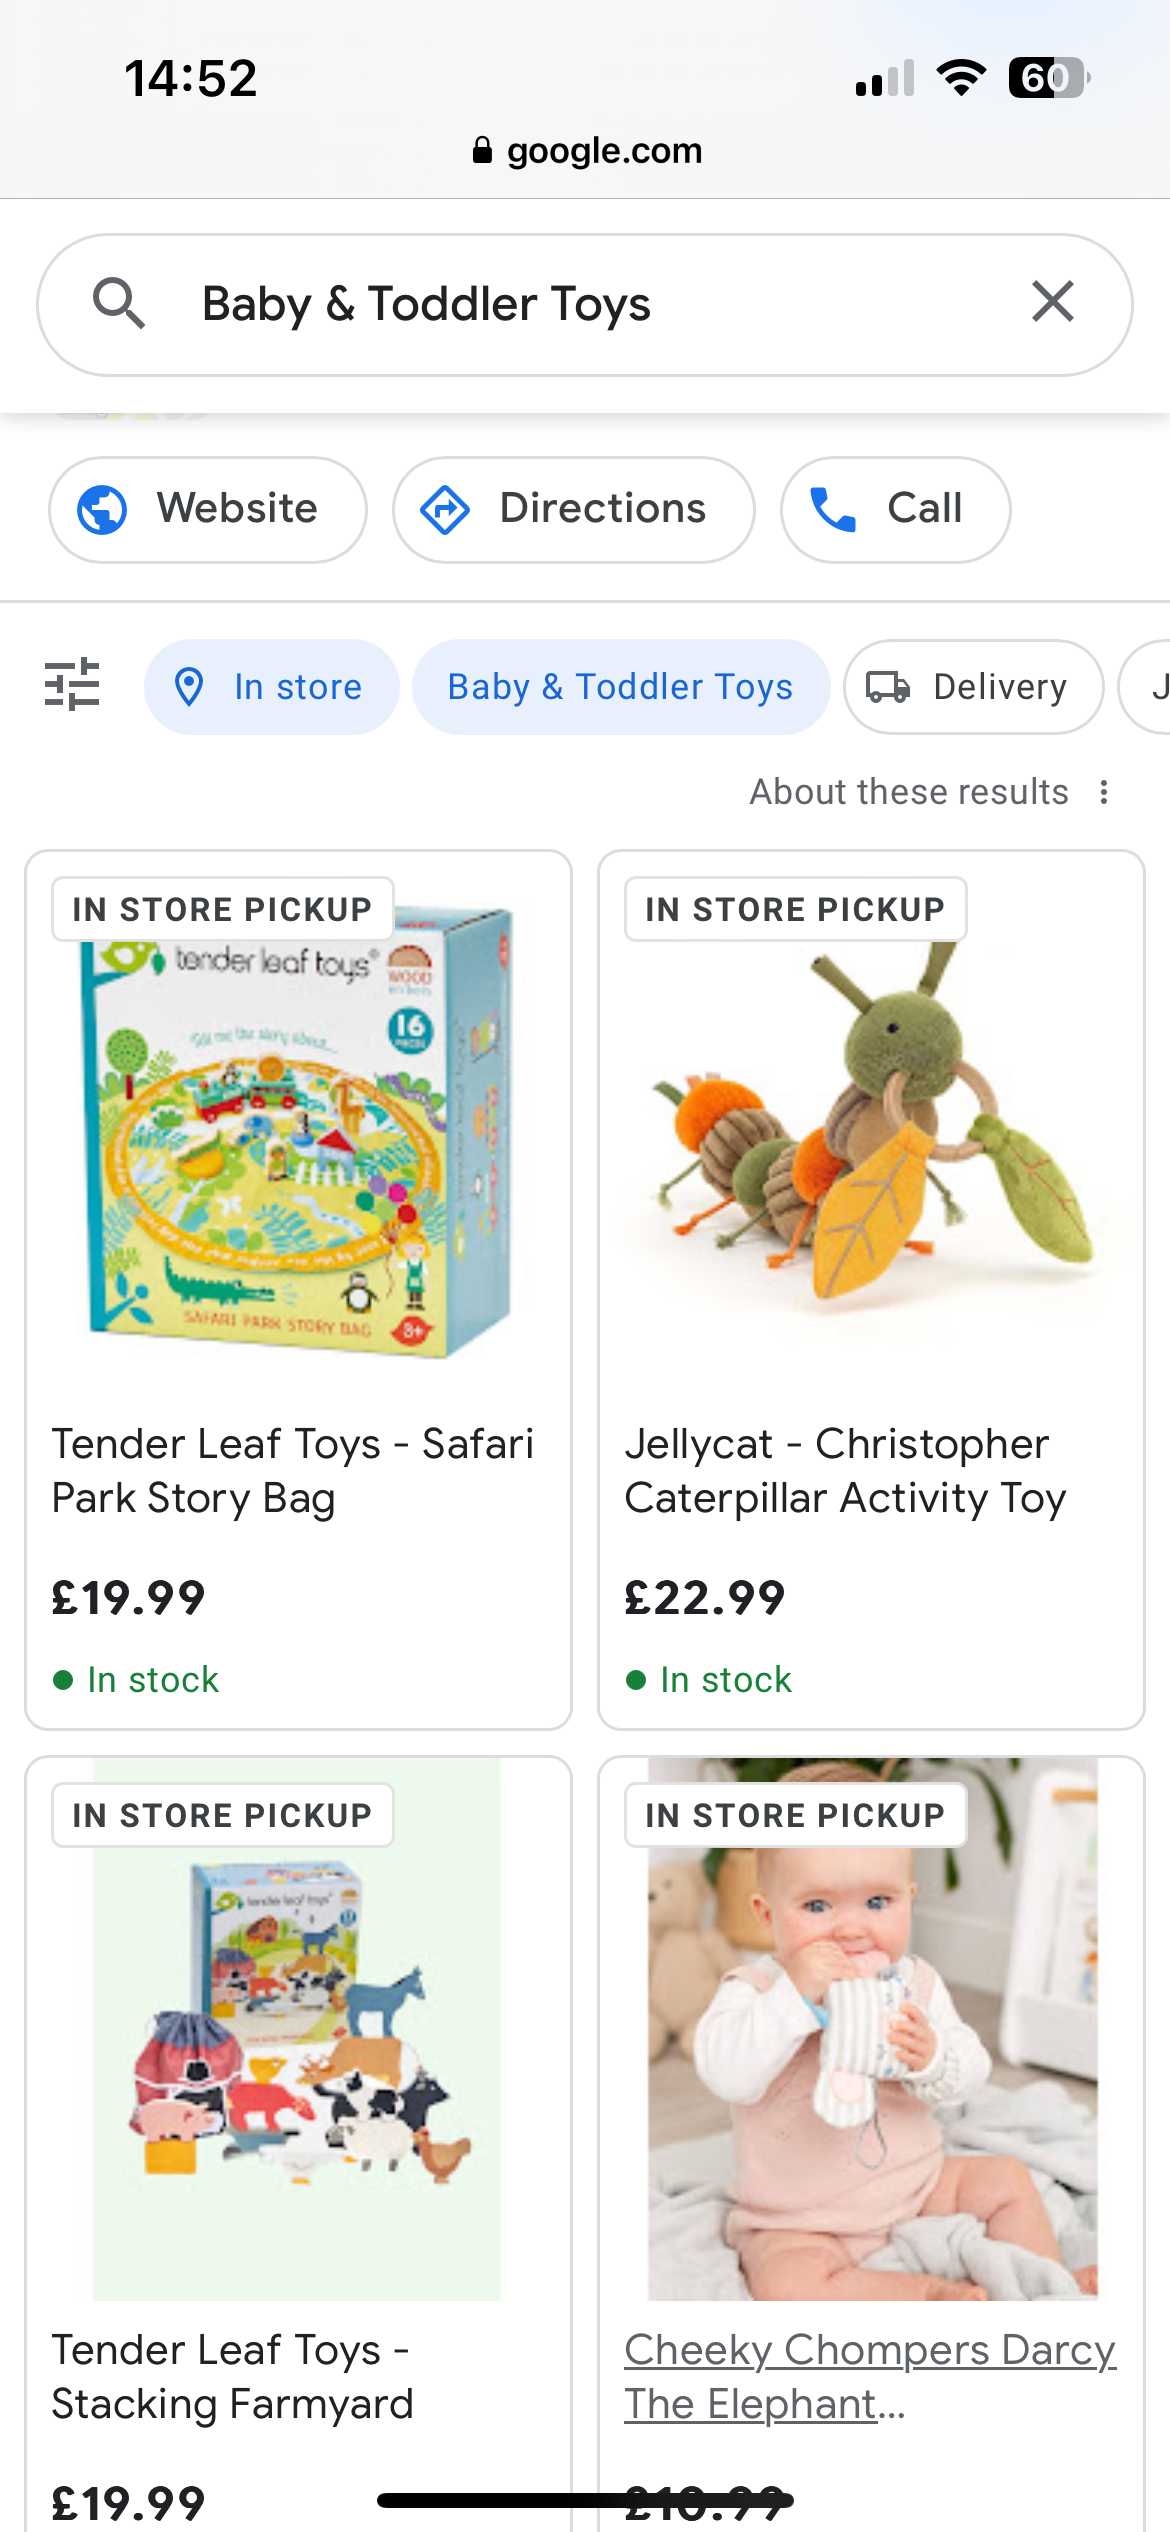Tap the three-dot results menu icon
The image size is (1170, 2532).
click(1104, 792)
